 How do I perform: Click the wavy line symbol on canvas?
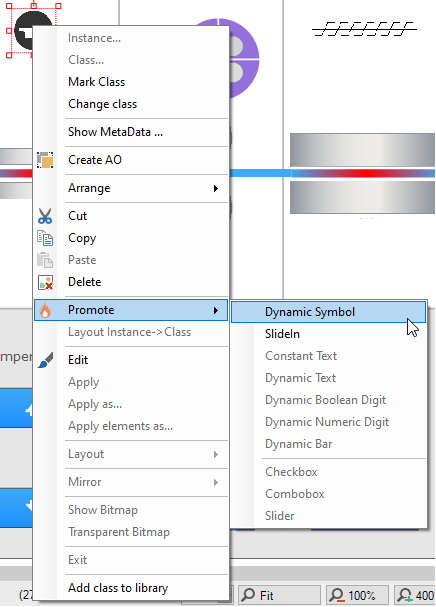point(364,29)
